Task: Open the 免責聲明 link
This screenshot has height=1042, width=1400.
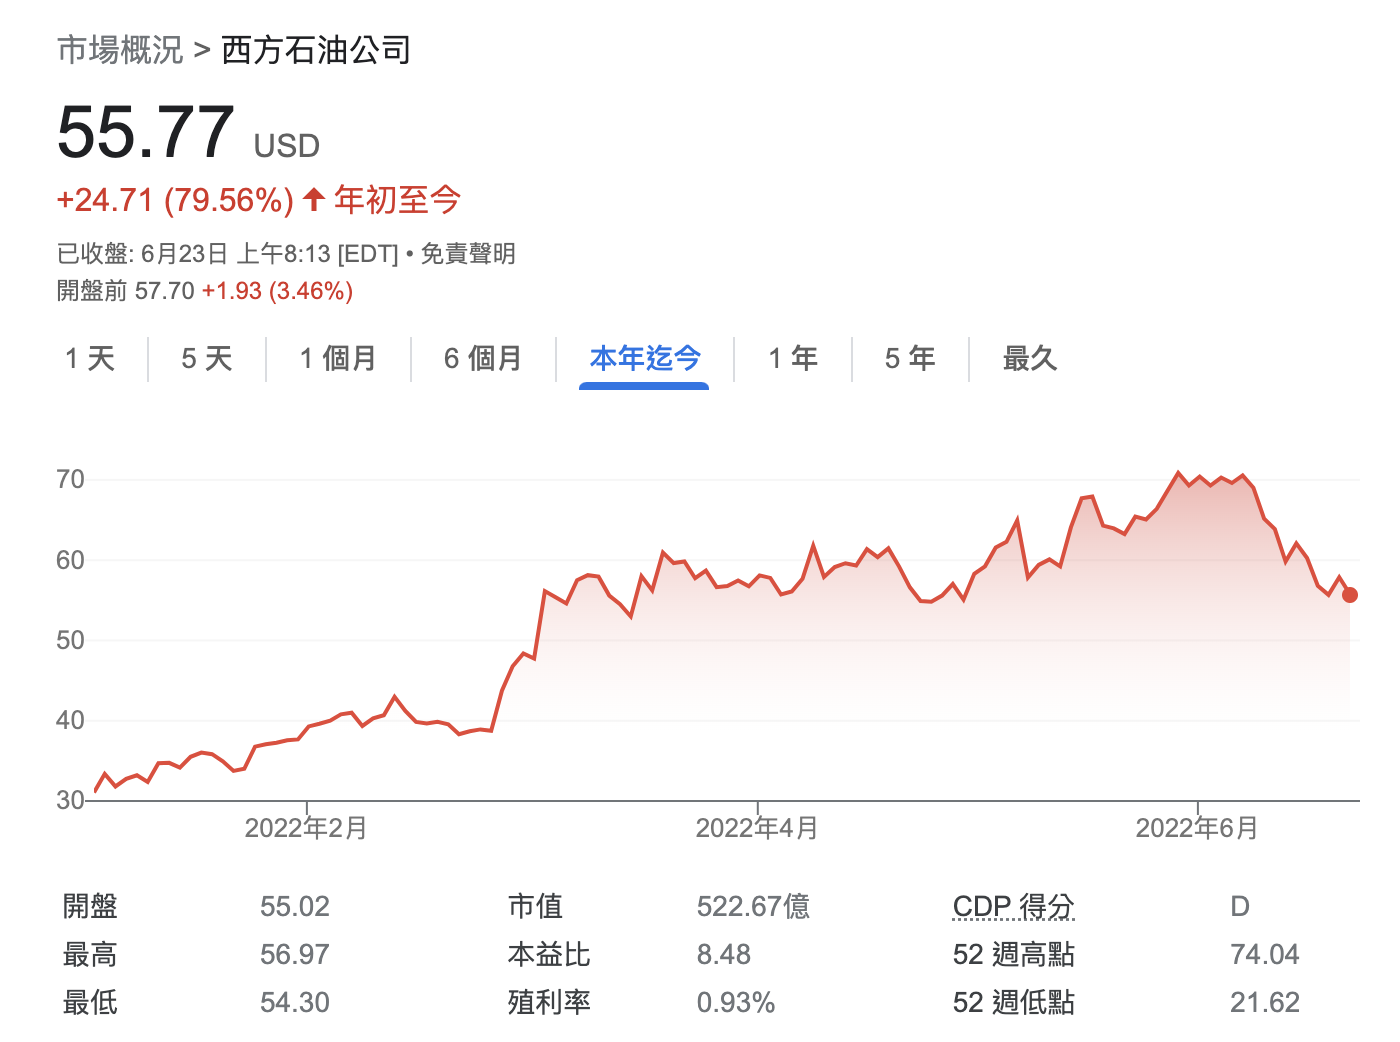Action: tap(468, 254)
